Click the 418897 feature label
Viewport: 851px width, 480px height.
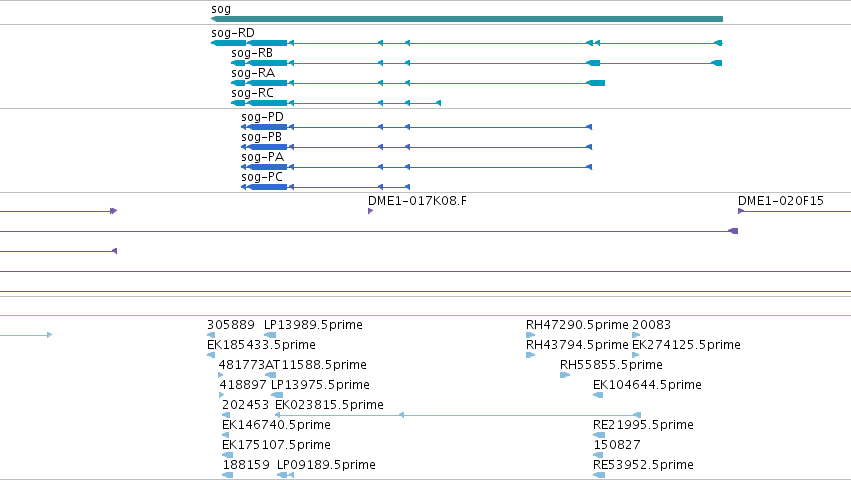[243, 385]
